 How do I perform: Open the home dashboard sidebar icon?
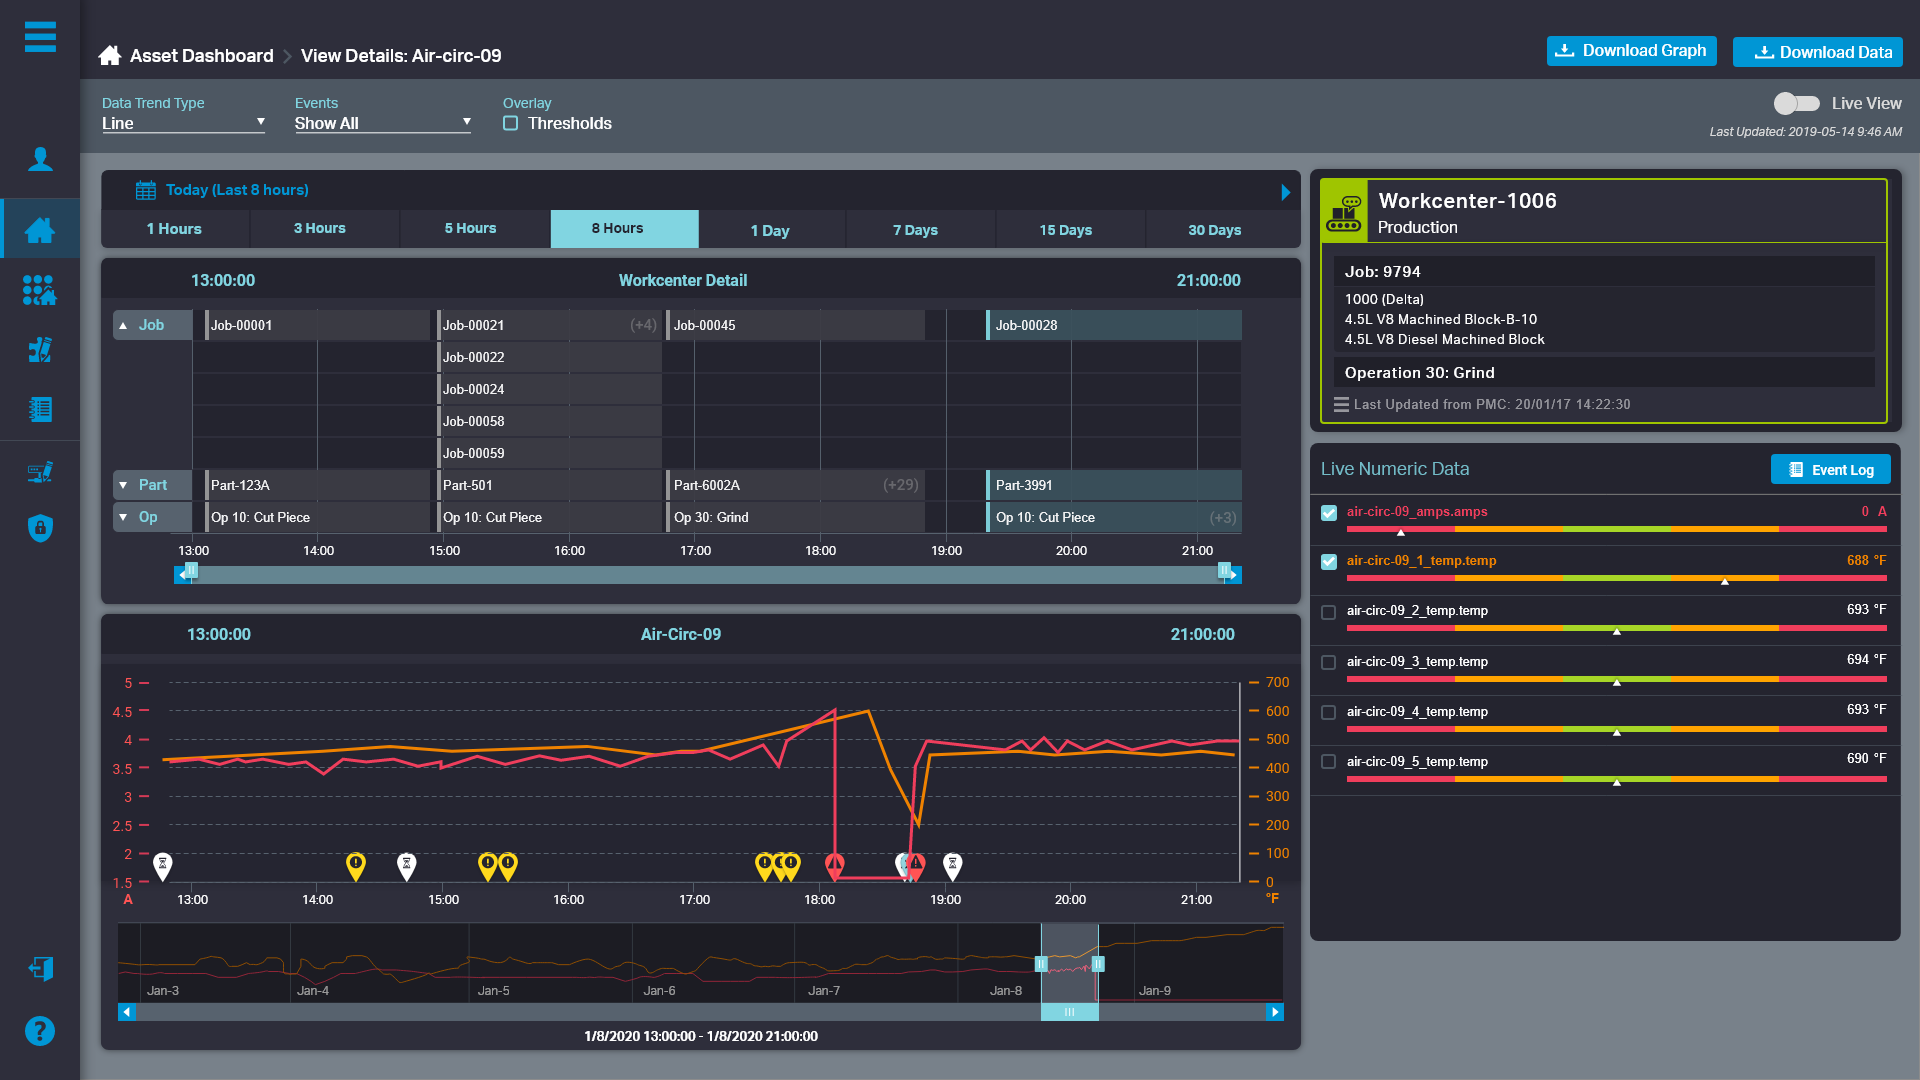(x=40, y=230)
